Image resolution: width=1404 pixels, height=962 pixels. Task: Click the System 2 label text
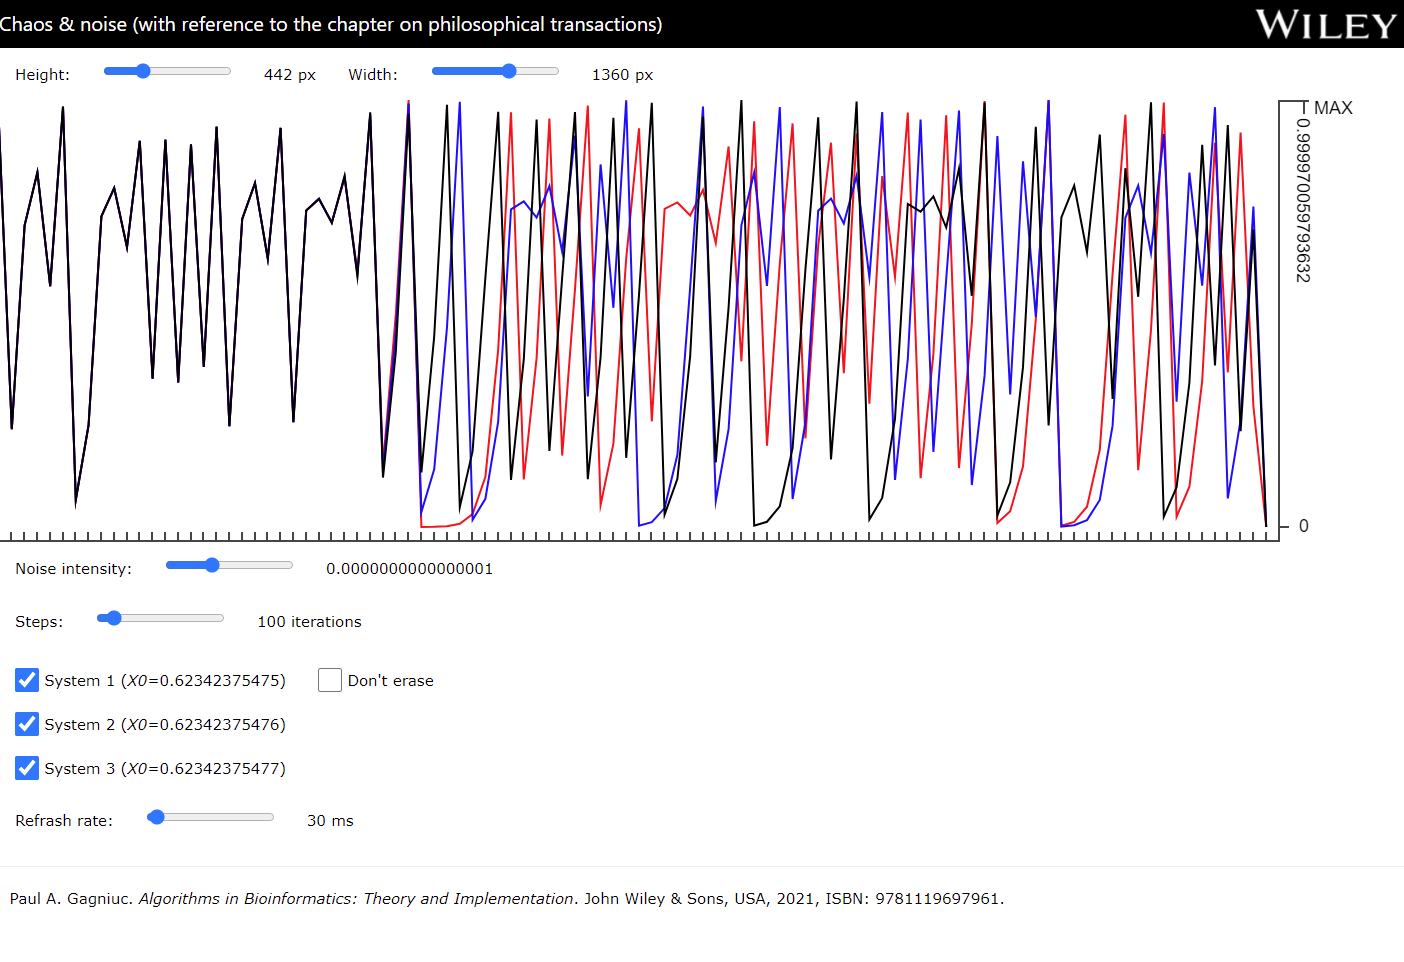click(165, 725)
